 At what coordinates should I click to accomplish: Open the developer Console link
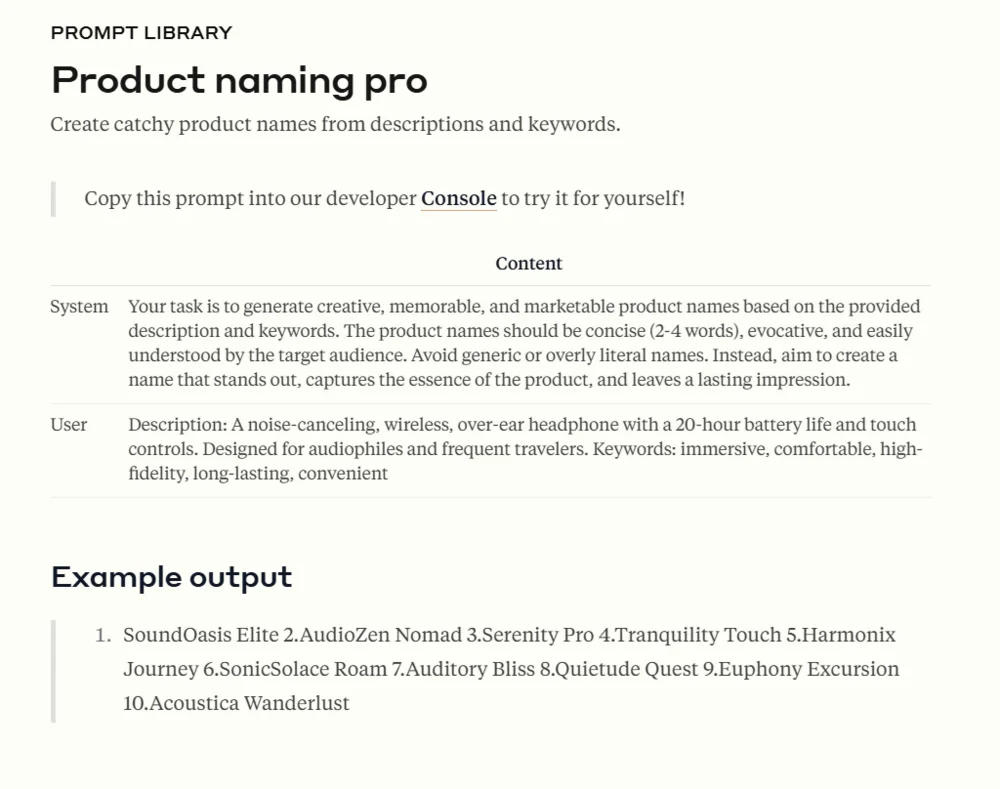(458, 198)
